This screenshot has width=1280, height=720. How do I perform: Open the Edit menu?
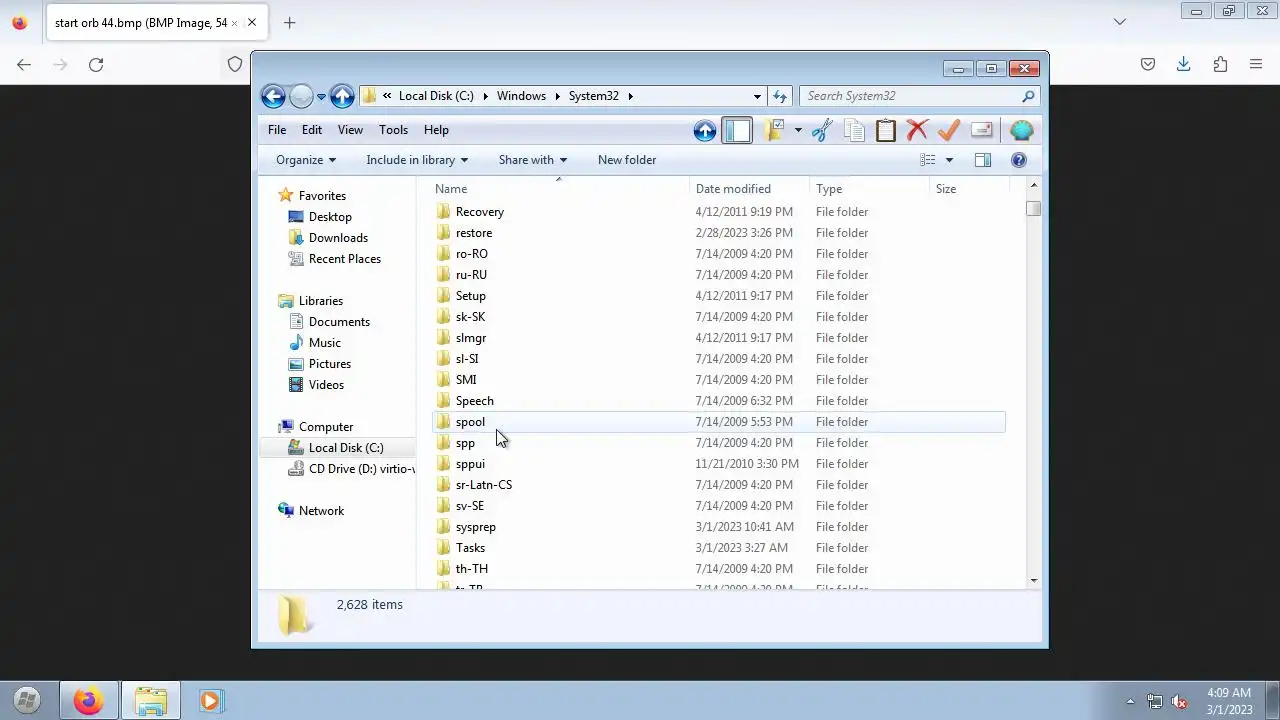[x=312, y=130]
